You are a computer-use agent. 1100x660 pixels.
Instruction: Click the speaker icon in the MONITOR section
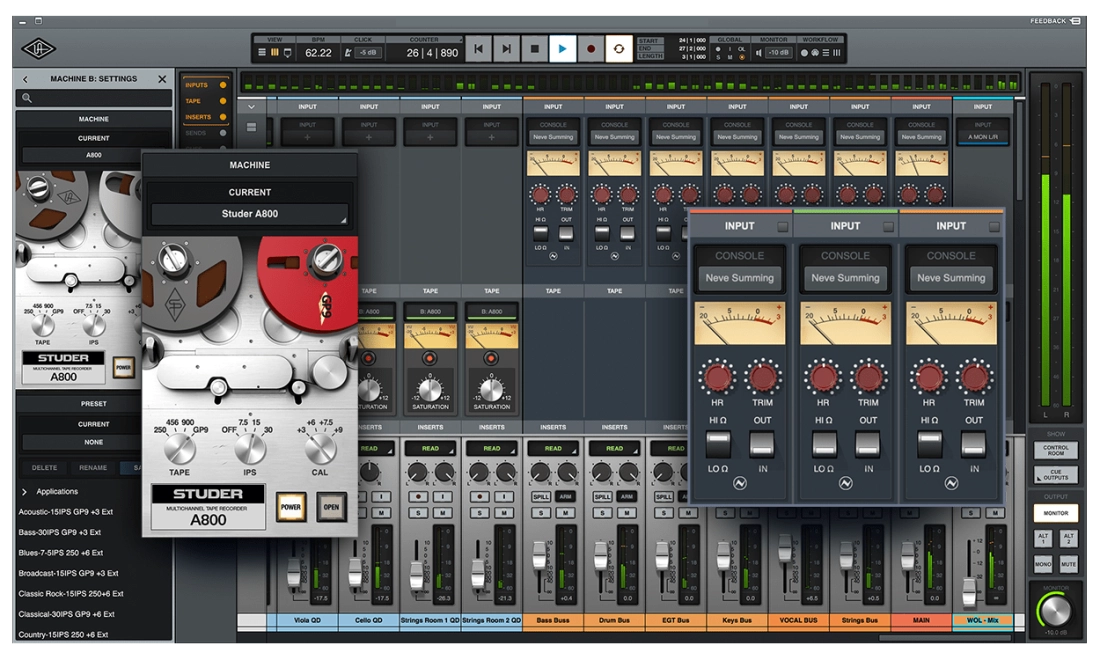coord(758,53)
